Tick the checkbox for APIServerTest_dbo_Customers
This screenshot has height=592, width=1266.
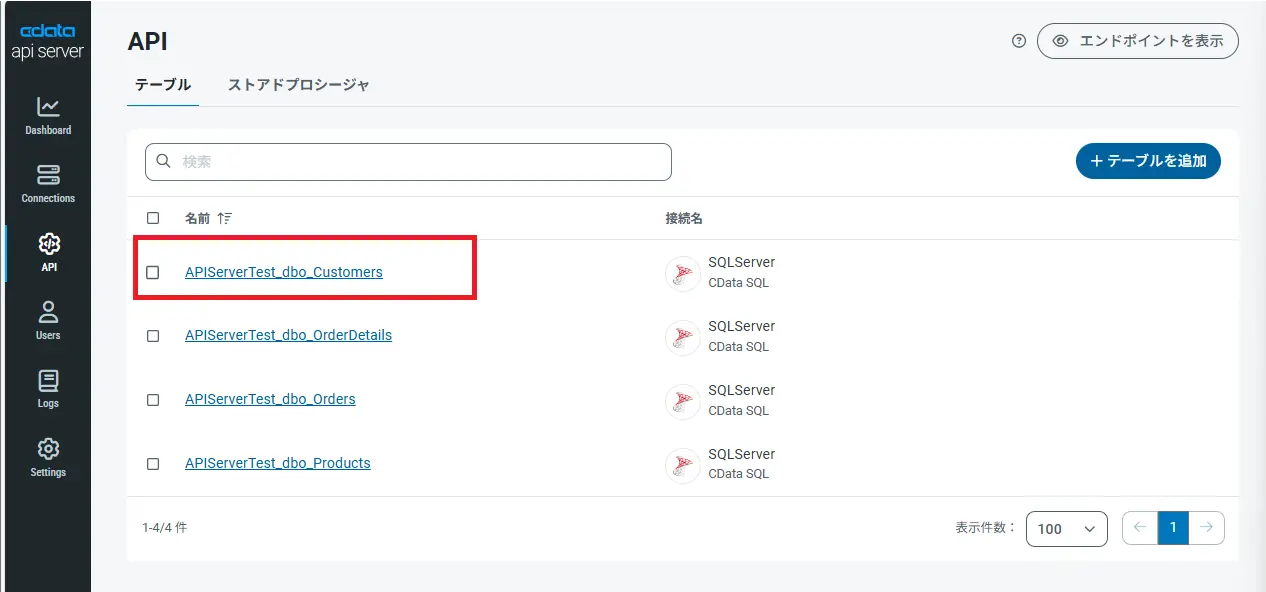153,272
